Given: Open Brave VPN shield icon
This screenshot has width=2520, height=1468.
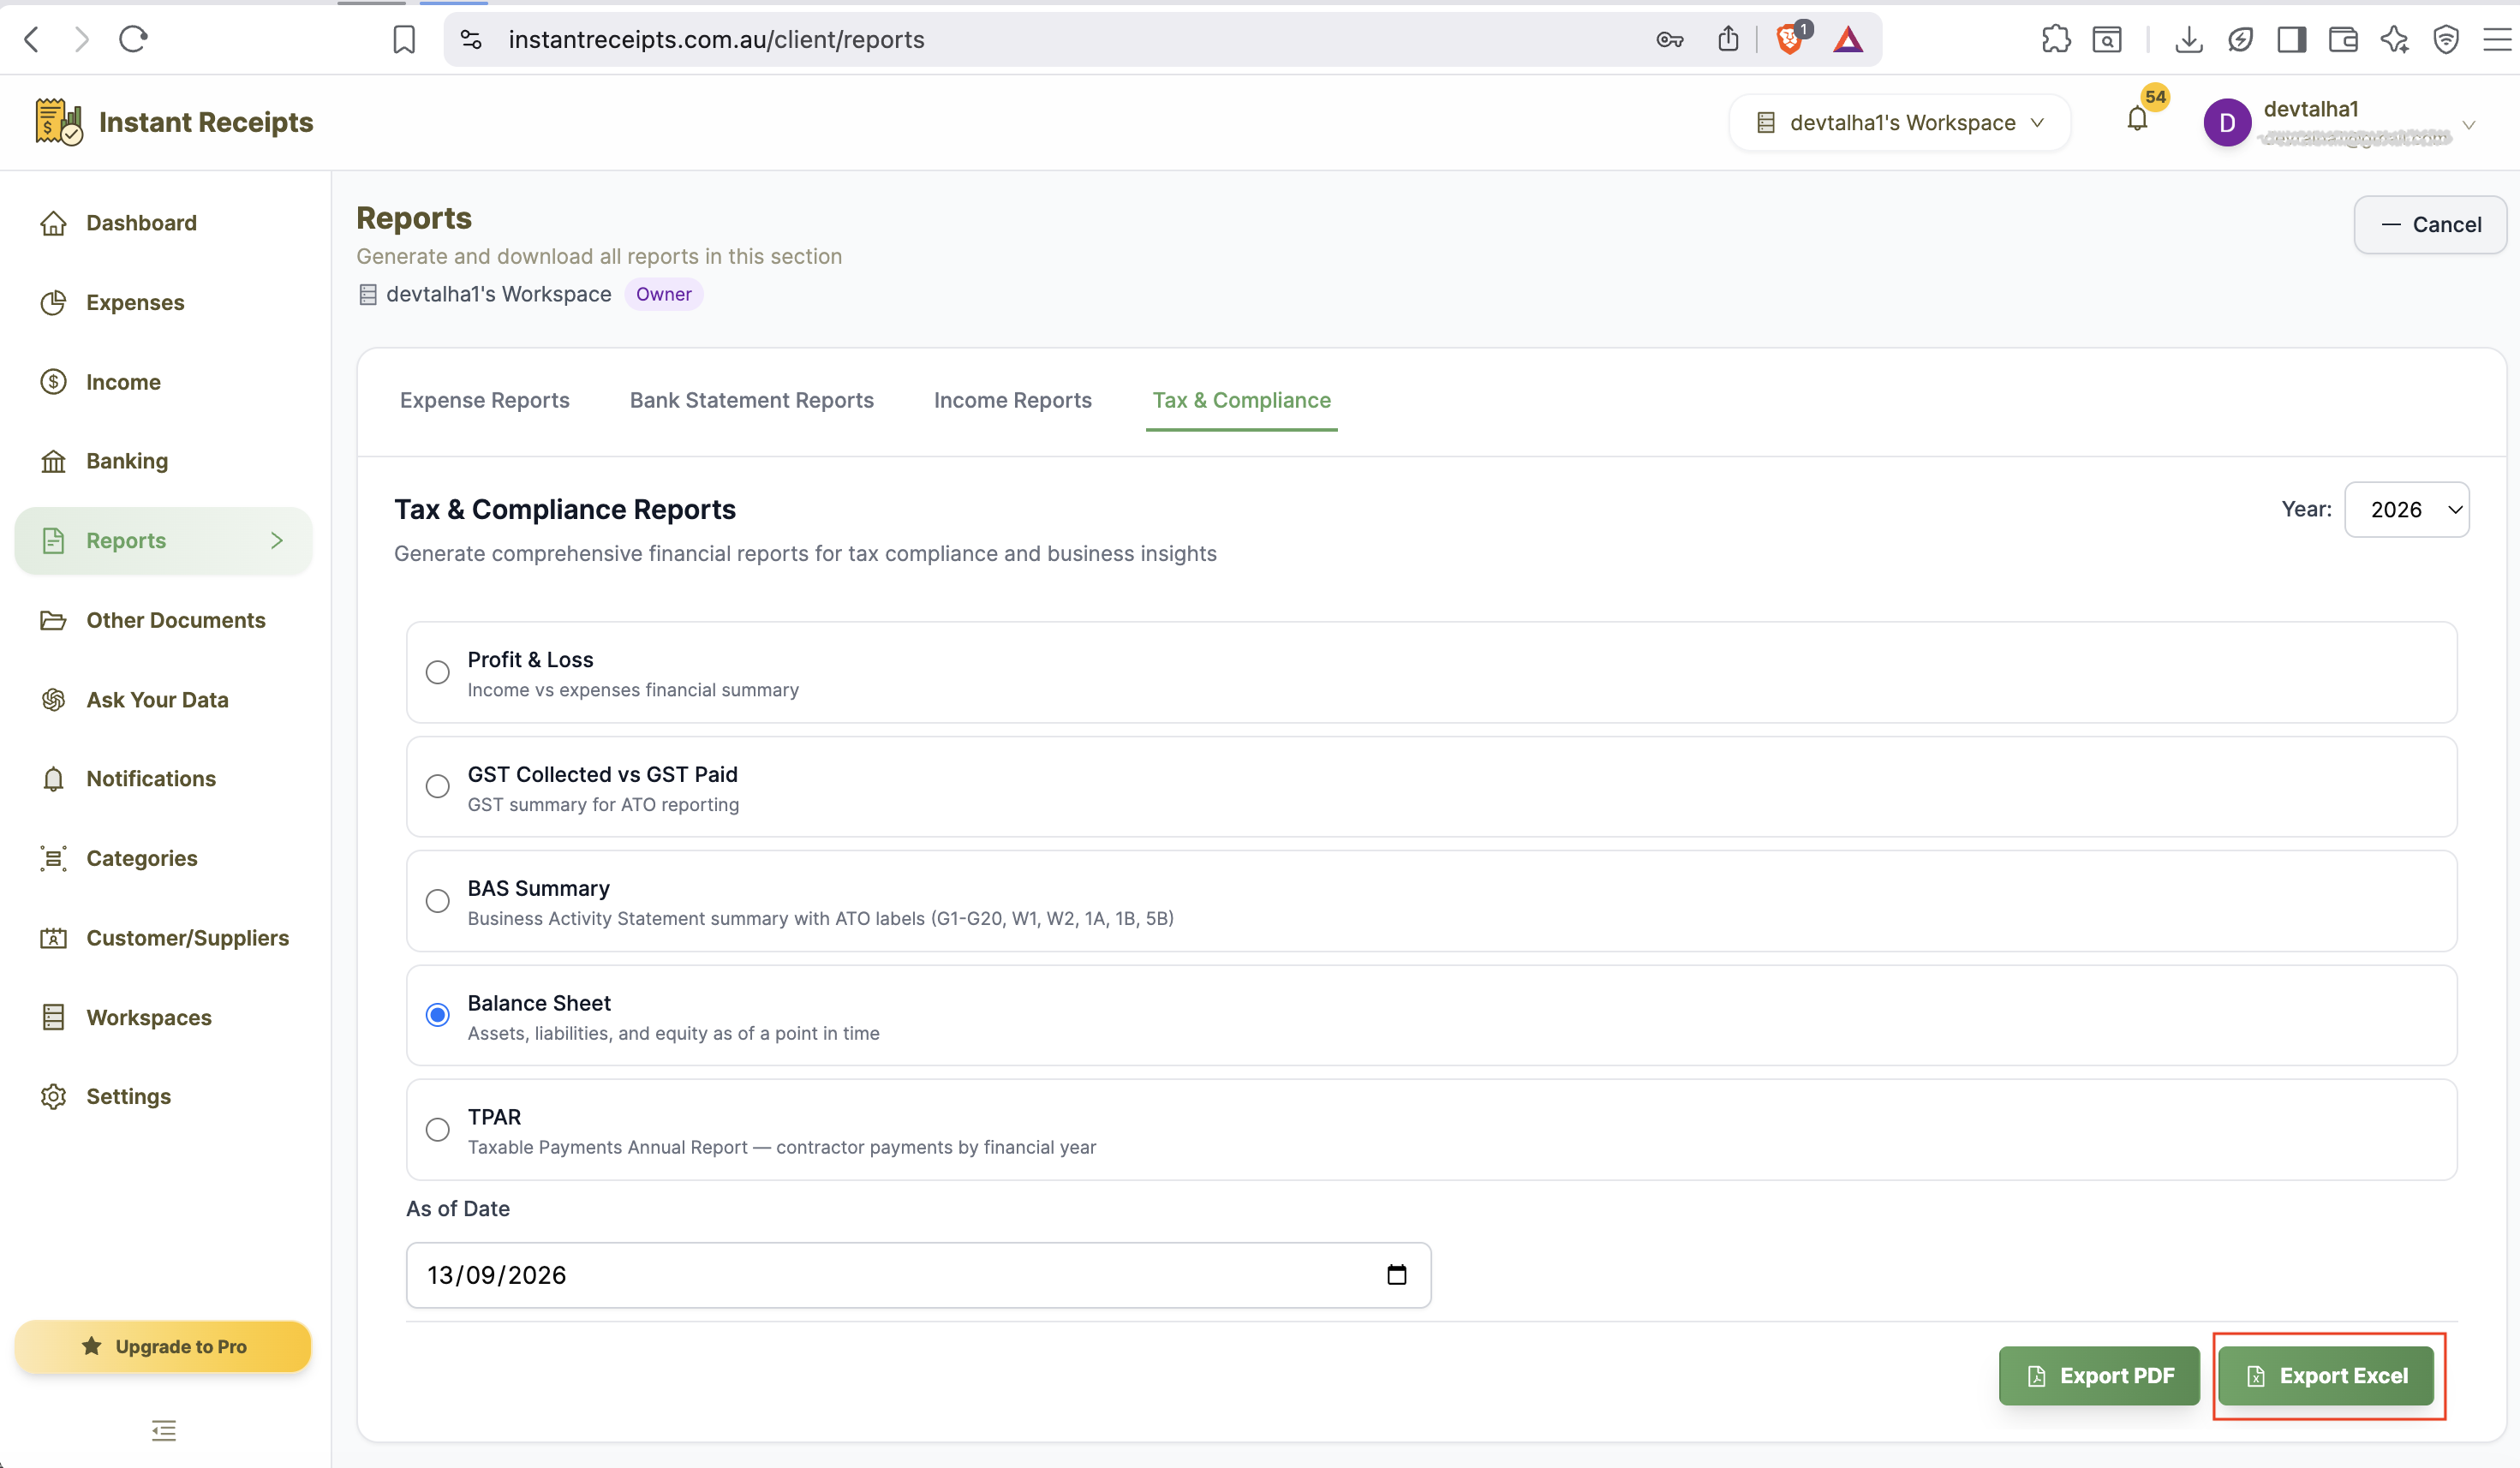Looking at the screenshot, I should (2446, 39).
